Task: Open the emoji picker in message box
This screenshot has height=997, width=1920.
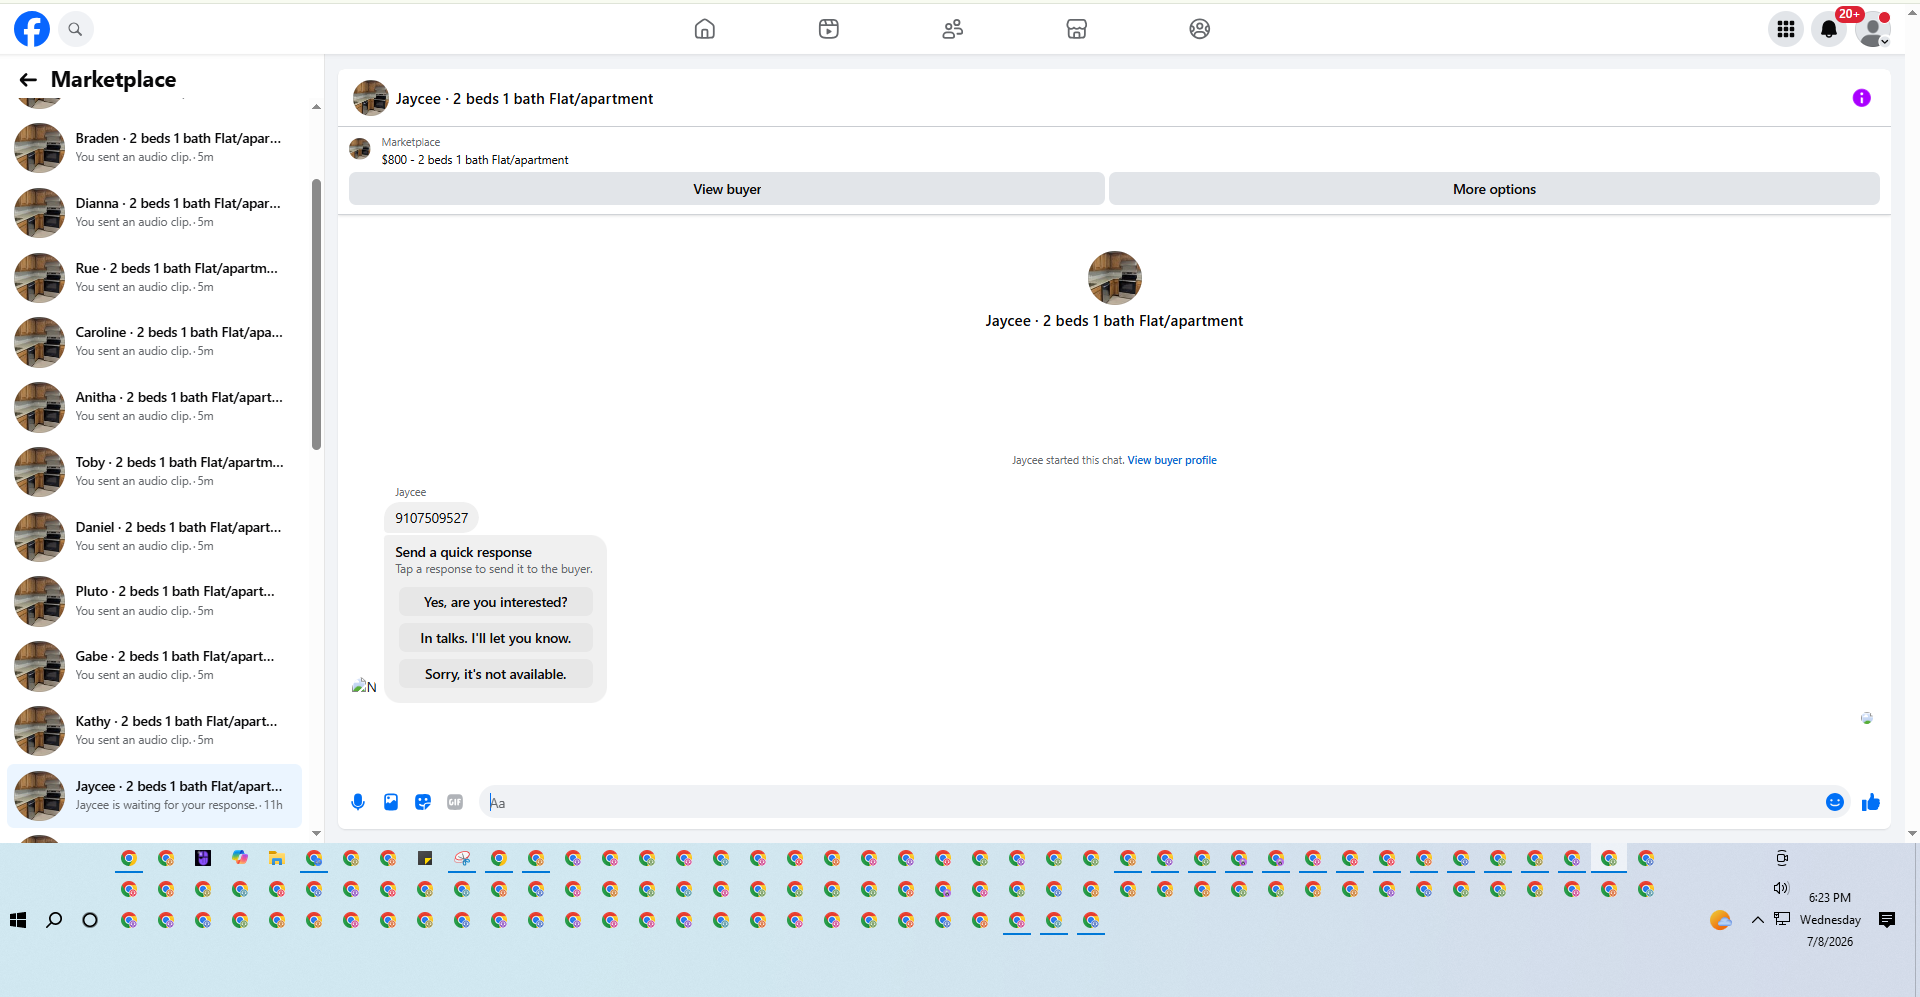Action: click(x=1835, y=802)
